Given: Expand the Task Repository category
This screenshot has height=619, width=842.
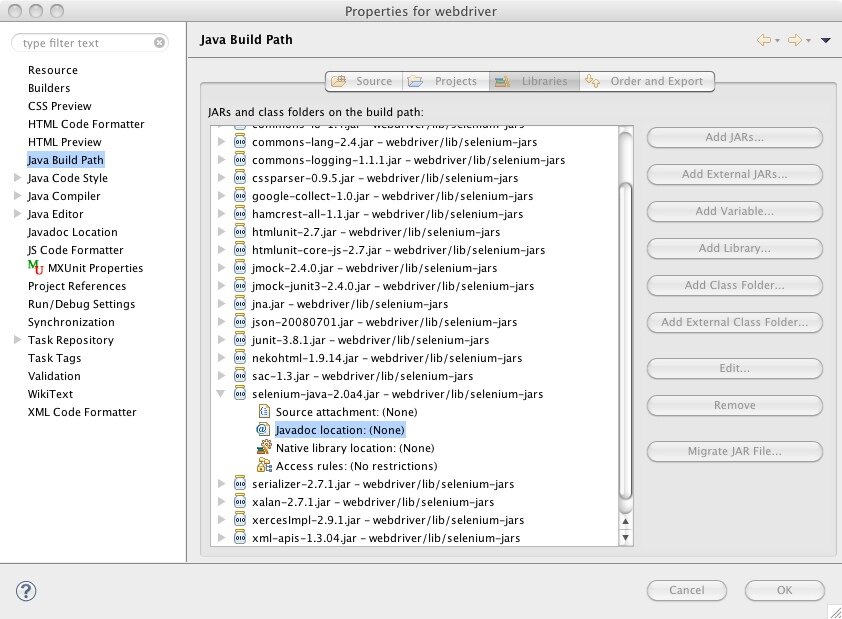Looking at the screenshot, I should 17,340.
